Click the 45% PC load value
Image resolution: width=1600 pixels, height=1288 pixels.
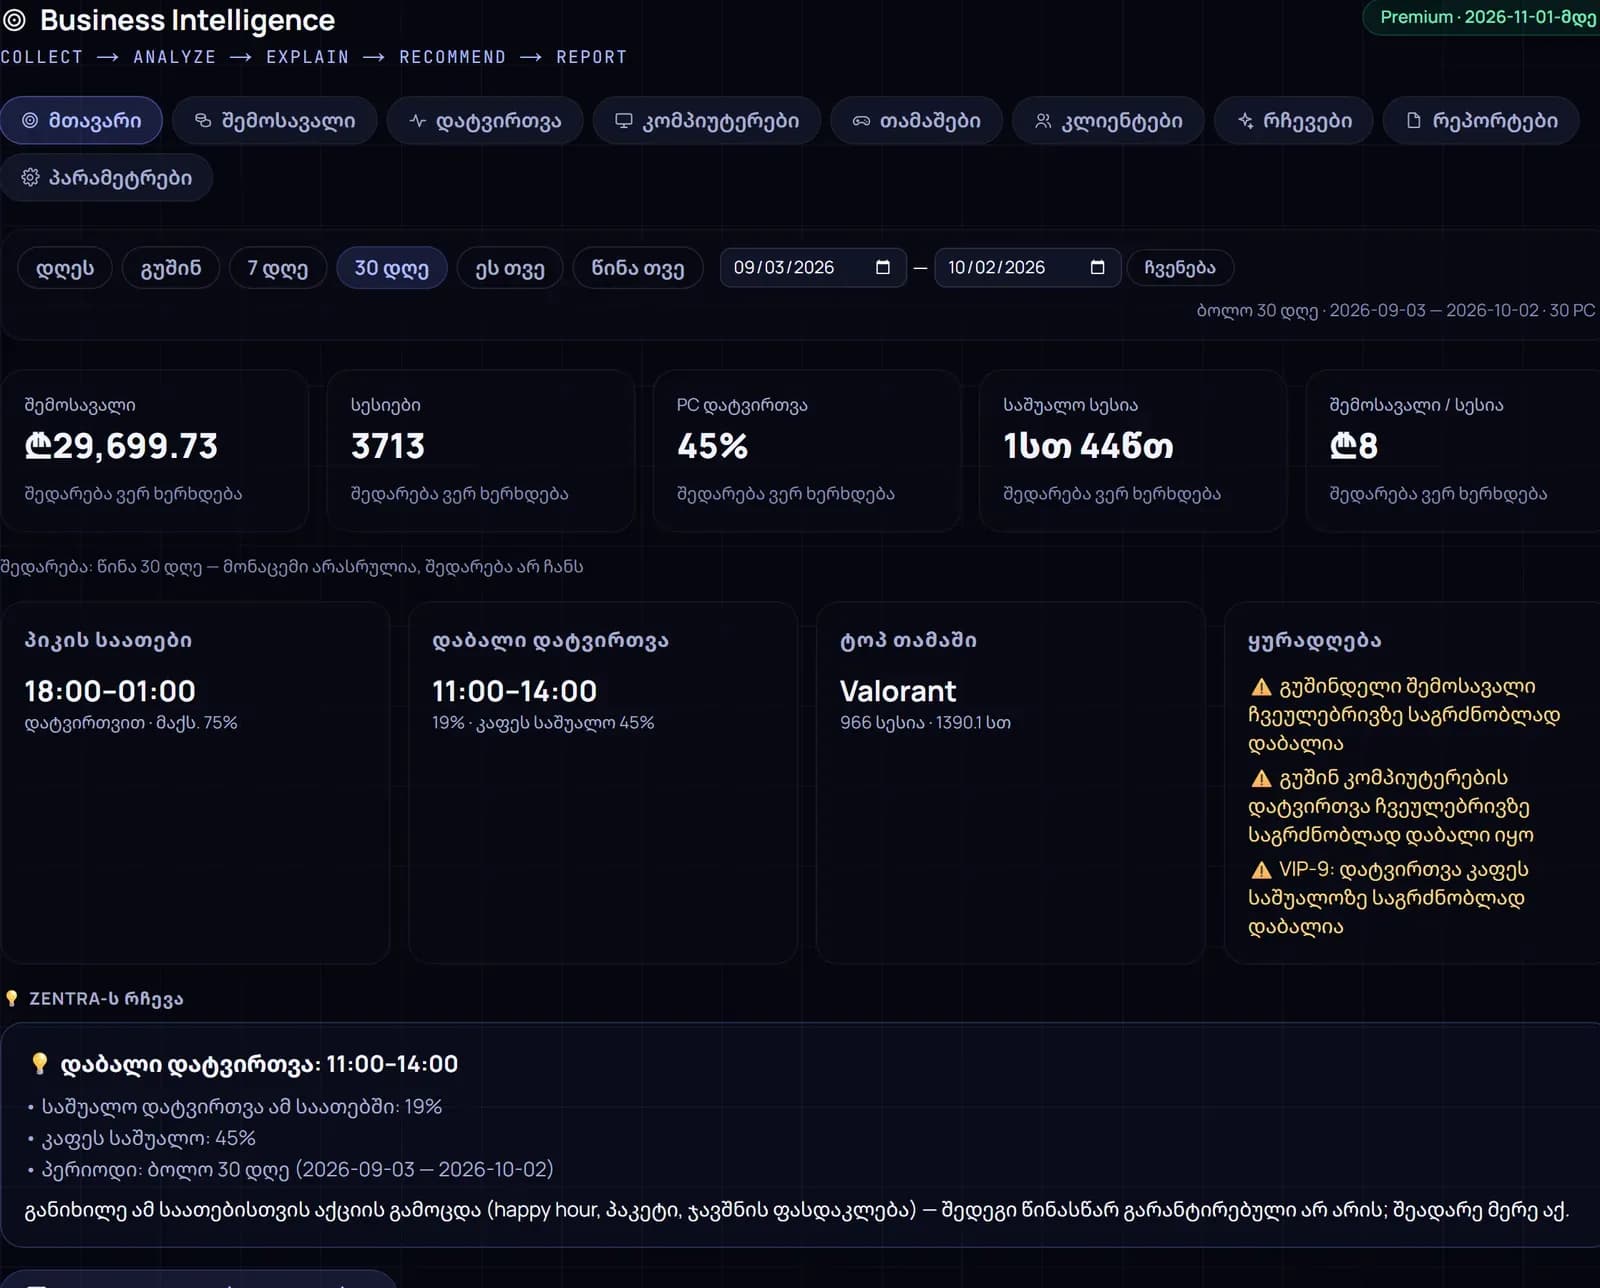pos(712,446)
